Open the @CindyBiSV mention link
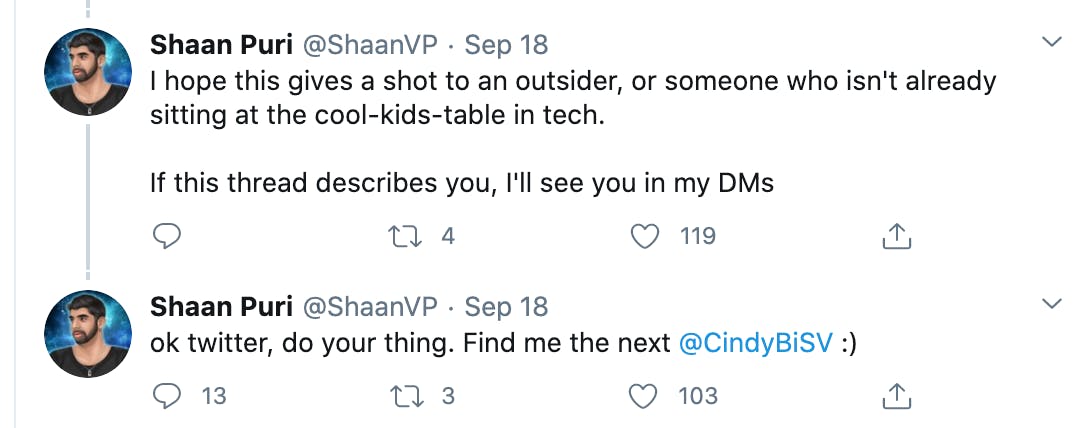 (755, 343)
